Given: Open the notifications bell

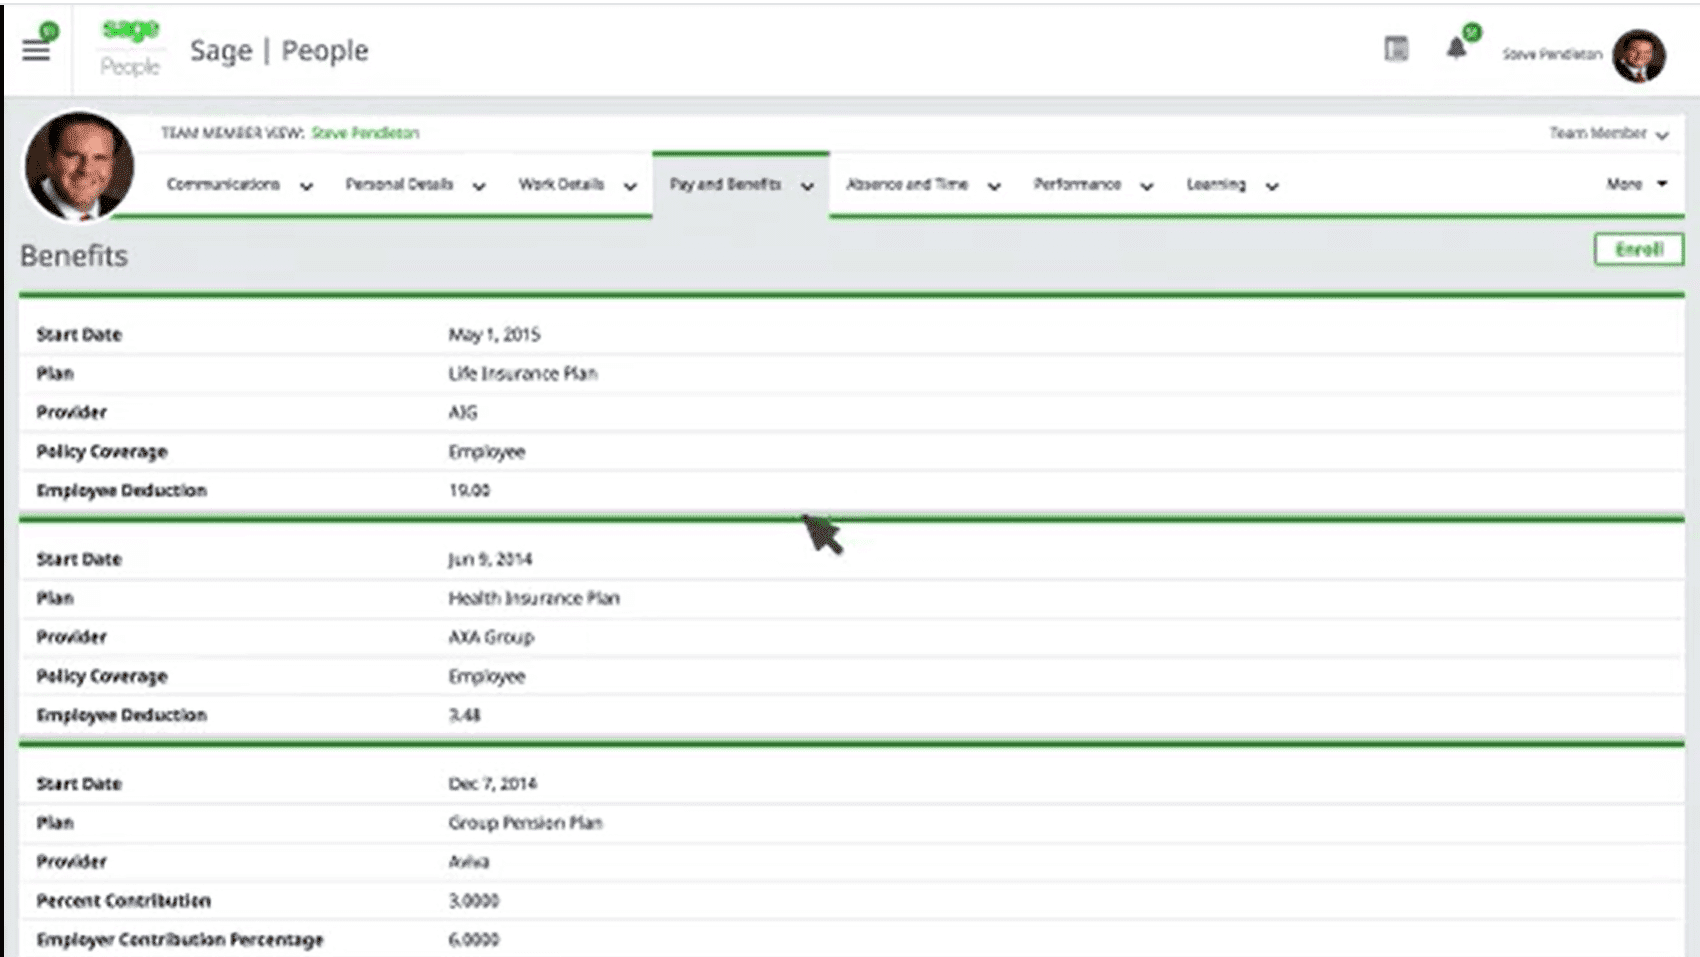Looking at the screenshot, I should (x=1456, y=49).
